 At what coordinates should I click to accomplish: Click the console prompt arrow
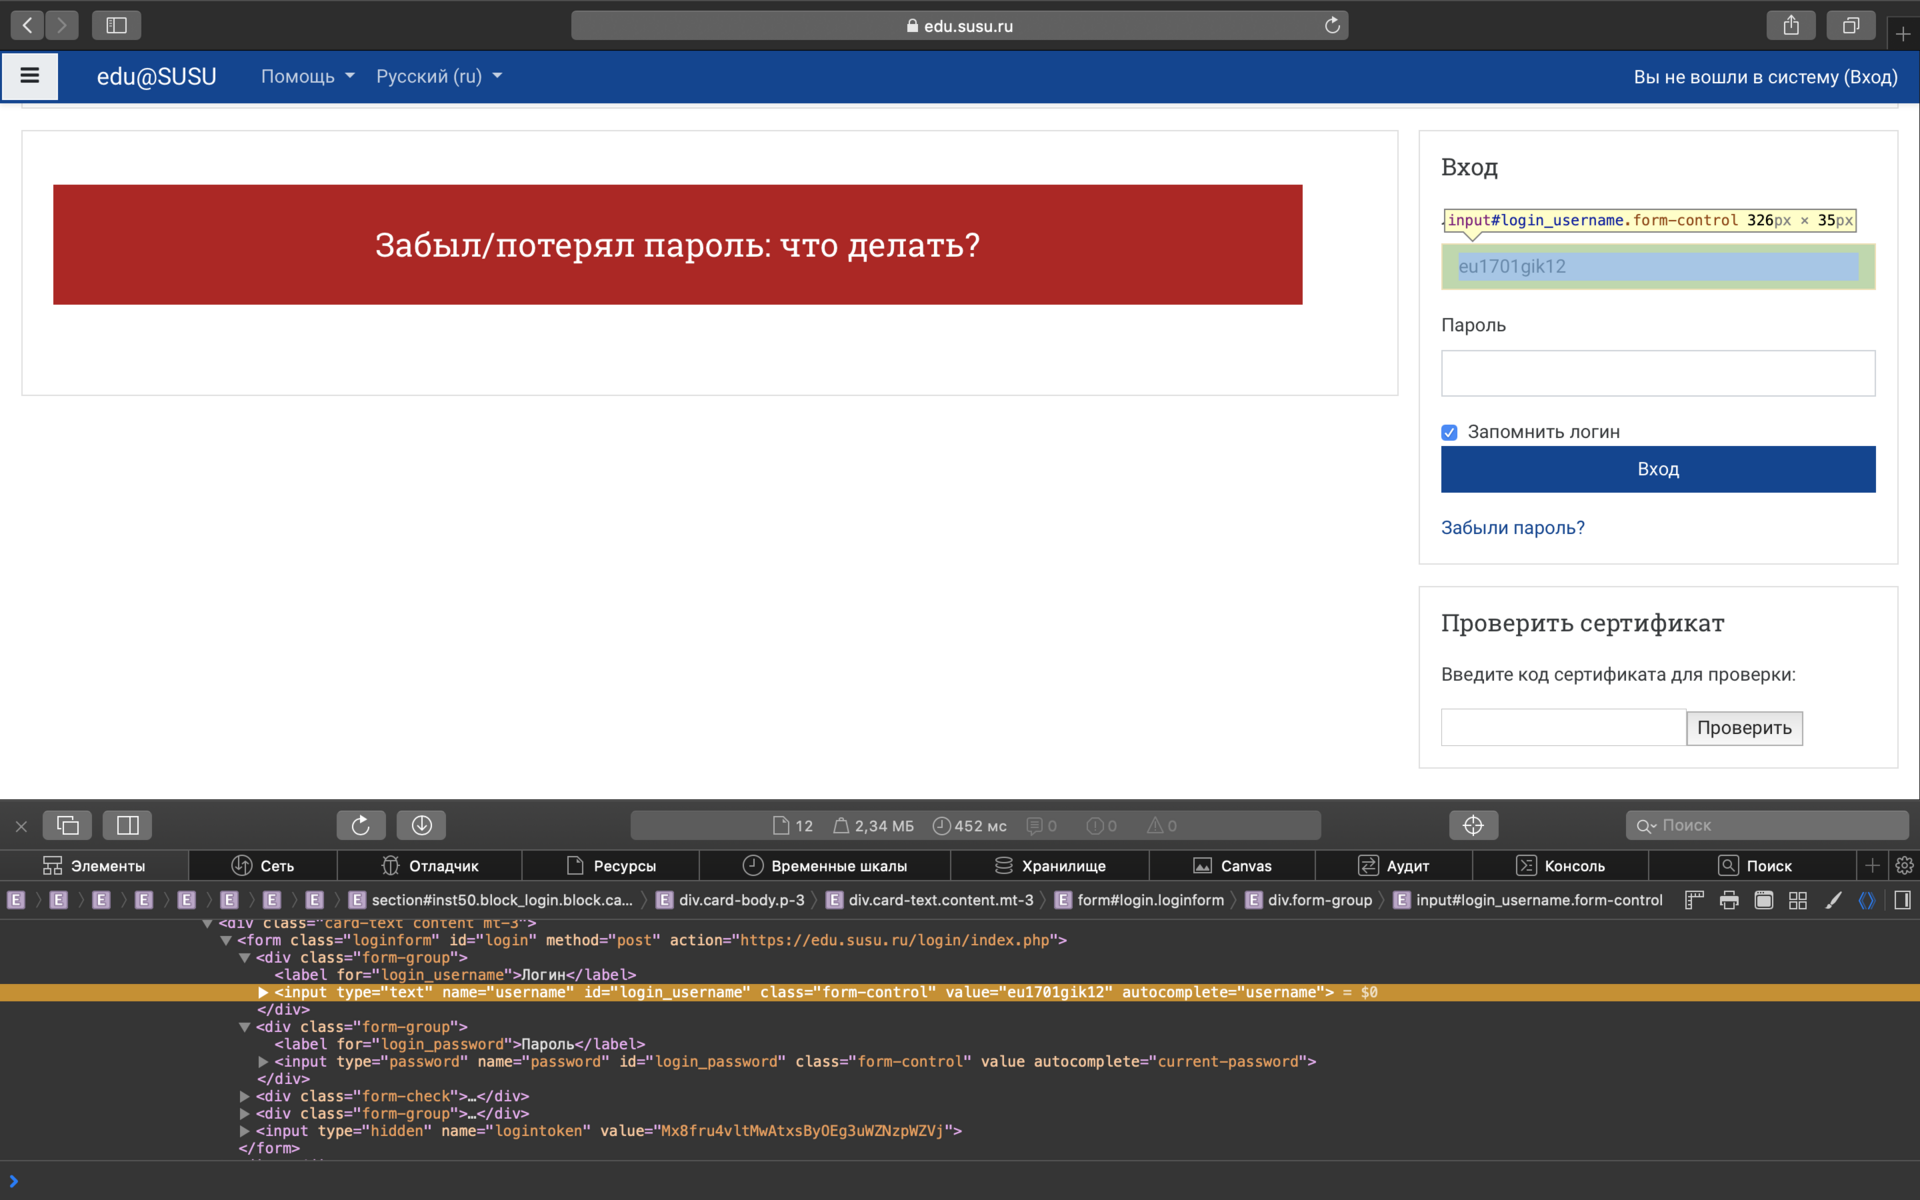tap(14, 1181)
